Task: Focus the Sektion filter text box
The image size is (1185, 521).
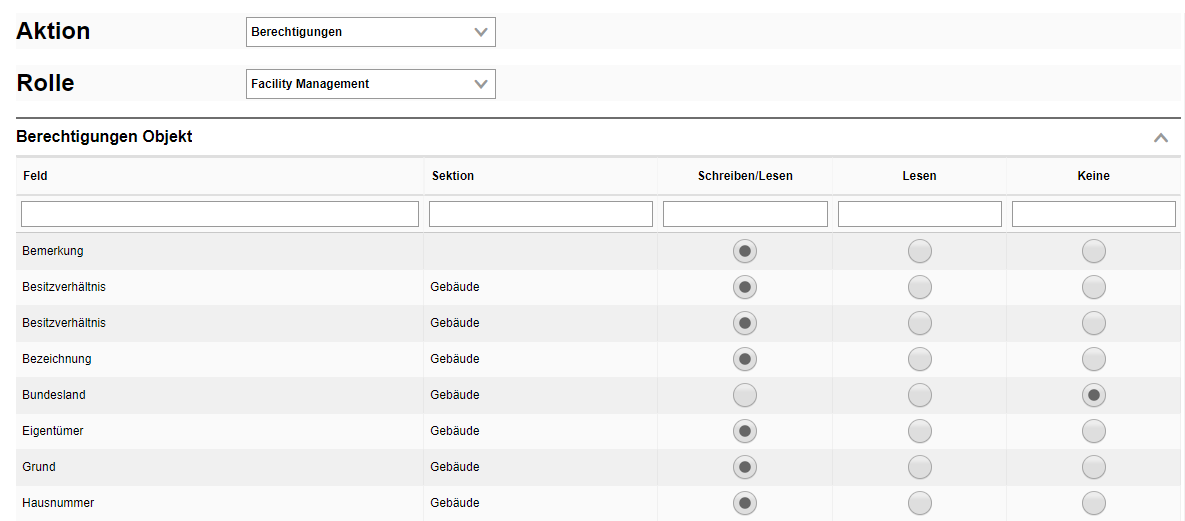Action: tap(540, 214)
